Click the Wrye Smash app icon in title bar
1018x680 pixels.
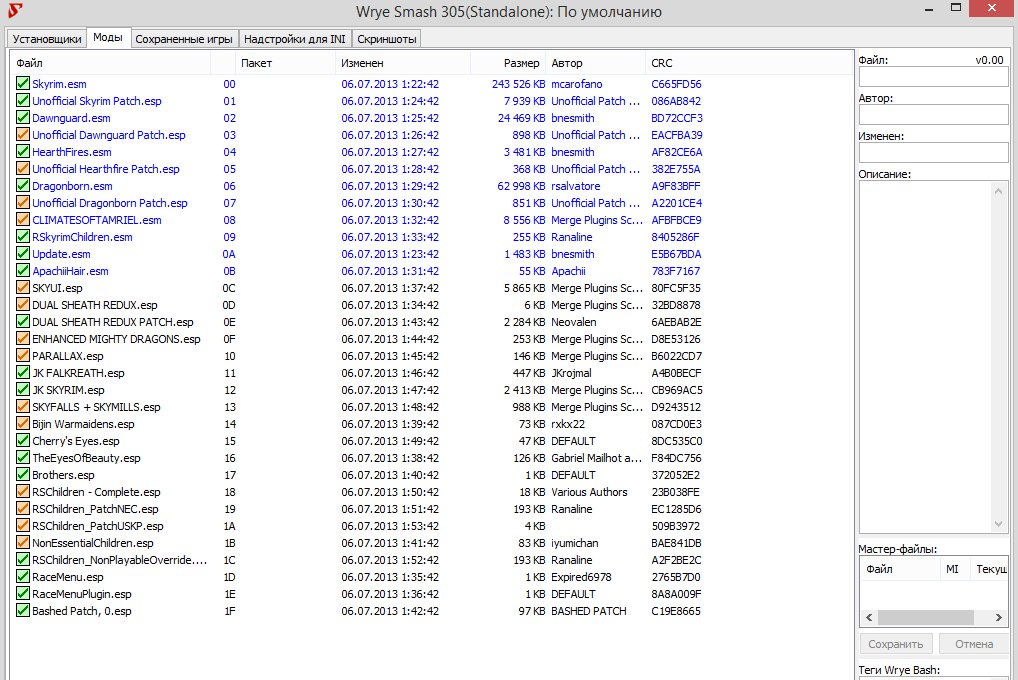click(15, 10)
